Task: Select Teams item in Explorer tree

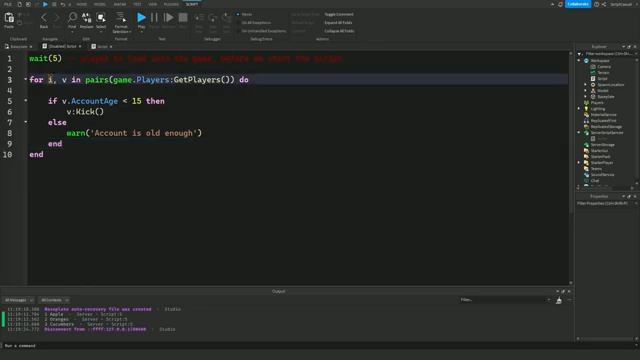Action: tap(596, 169)
